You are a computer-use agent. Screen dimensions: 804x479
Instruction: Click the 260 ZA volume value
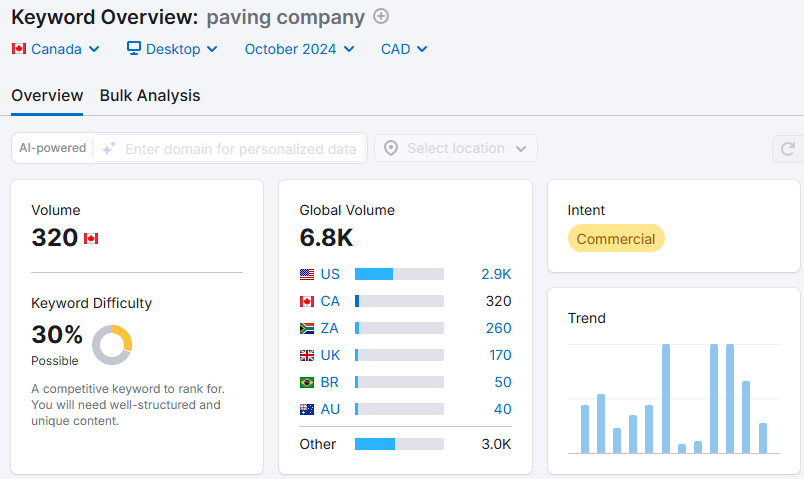point(498,328)
